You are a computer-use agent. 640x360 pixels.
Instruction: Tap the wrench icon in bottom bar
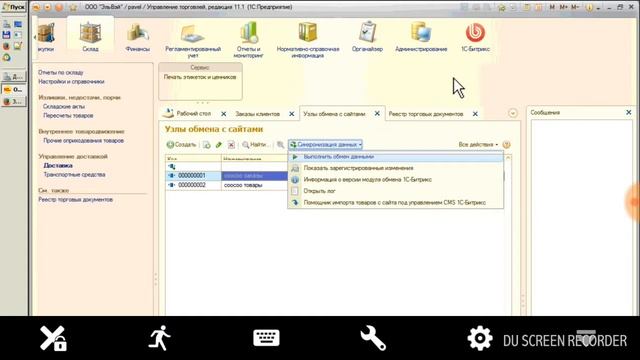373,338
